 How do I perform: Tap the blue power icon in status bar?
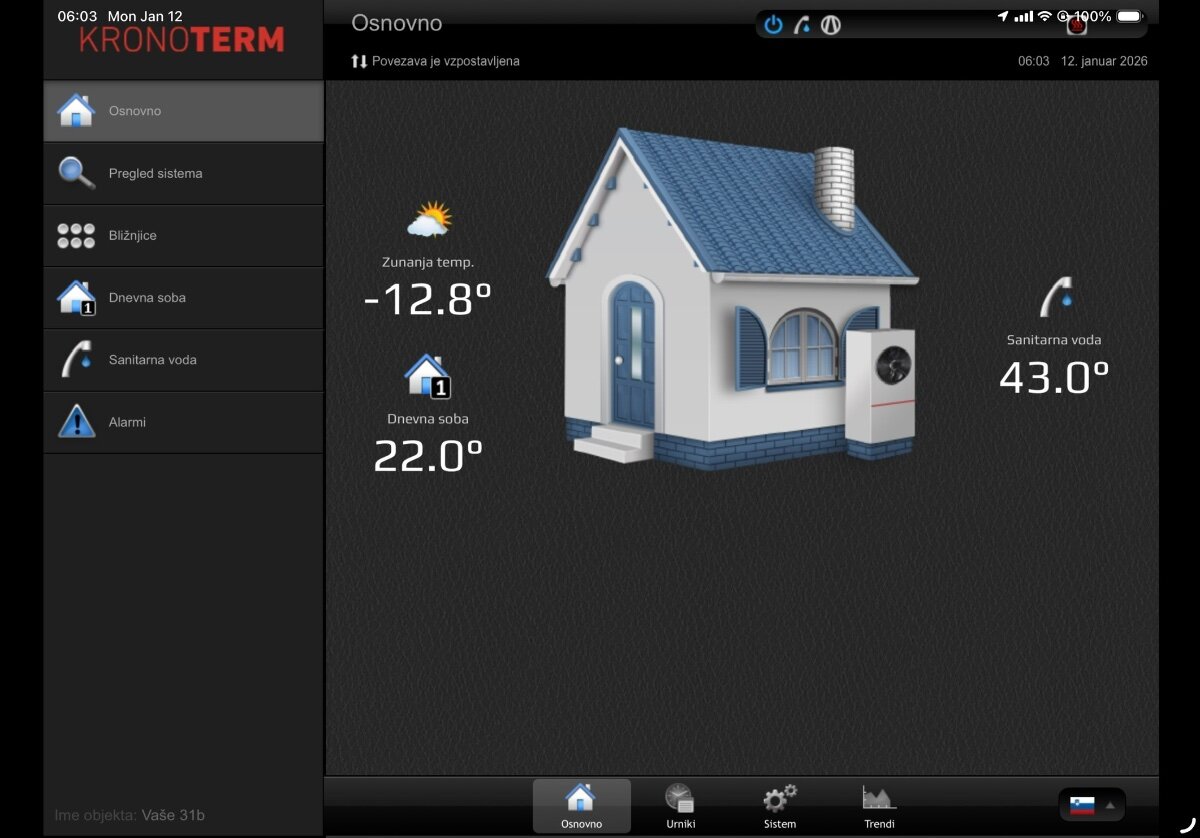pyautogui.click(x=773, y=25)
